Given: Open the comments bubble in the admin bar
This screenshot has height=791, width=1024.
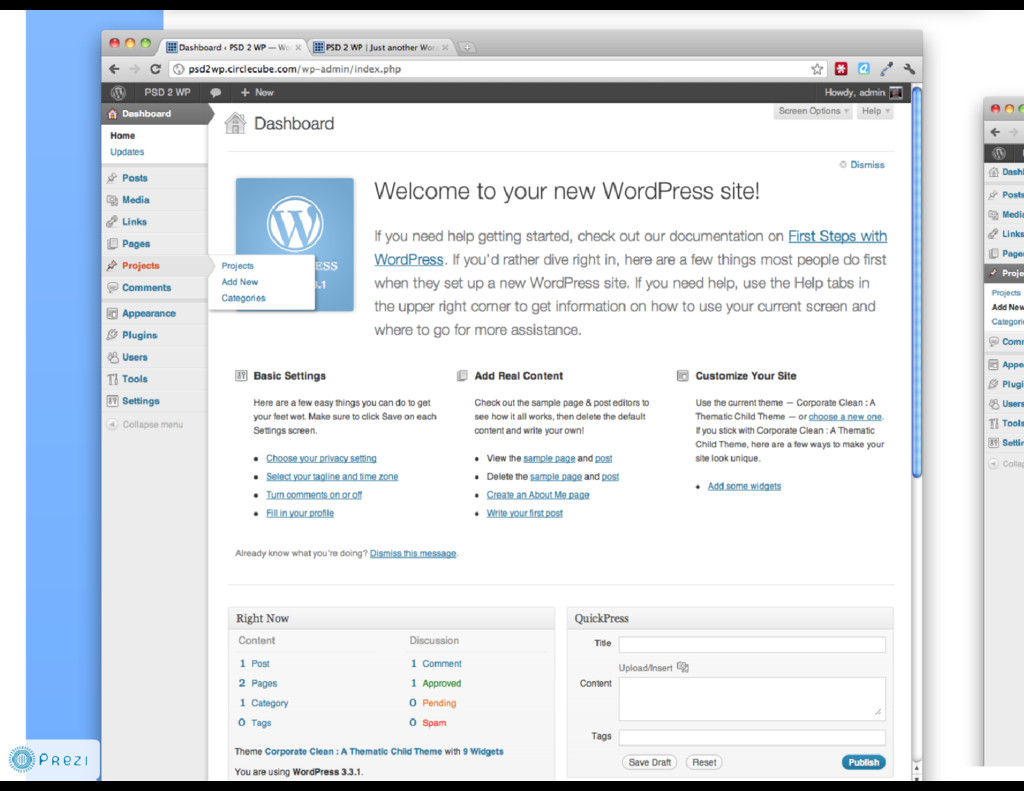Looking at the screenshot, I should pyautogui.click(x=215, y=93).
